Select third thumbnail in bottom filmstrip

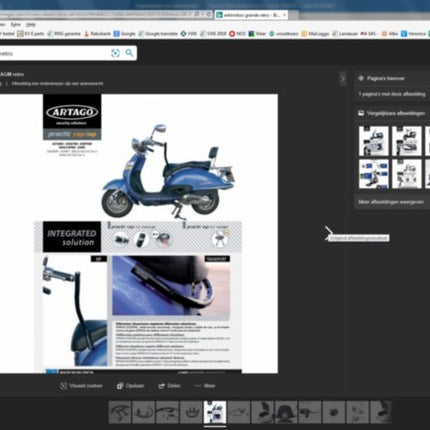(x=167, y=412)
